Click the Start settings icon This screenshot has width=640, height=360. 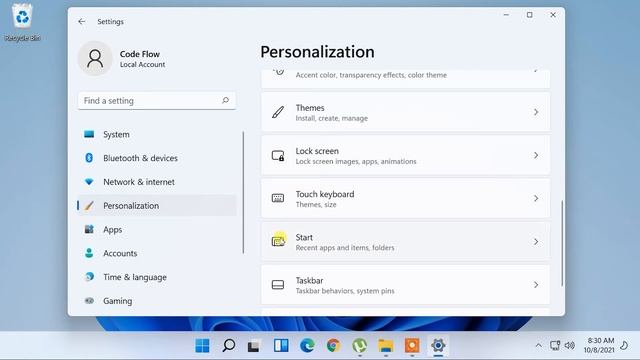click(278, 242)
